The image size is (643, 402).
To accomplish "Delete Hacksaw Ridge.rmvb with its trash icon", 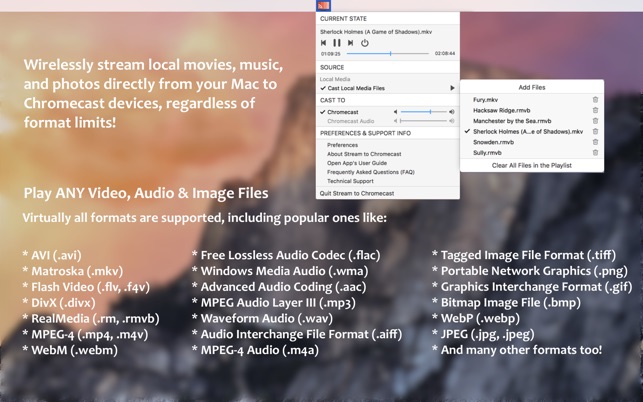I will tap(595, 110).
